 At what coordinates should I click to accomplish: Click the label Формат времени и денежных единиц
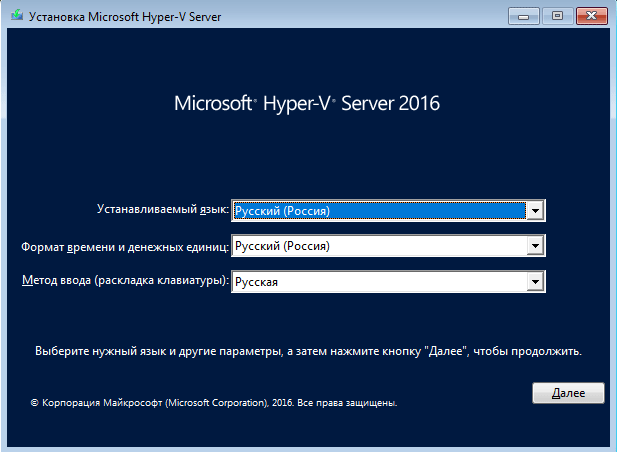(125, 247)
